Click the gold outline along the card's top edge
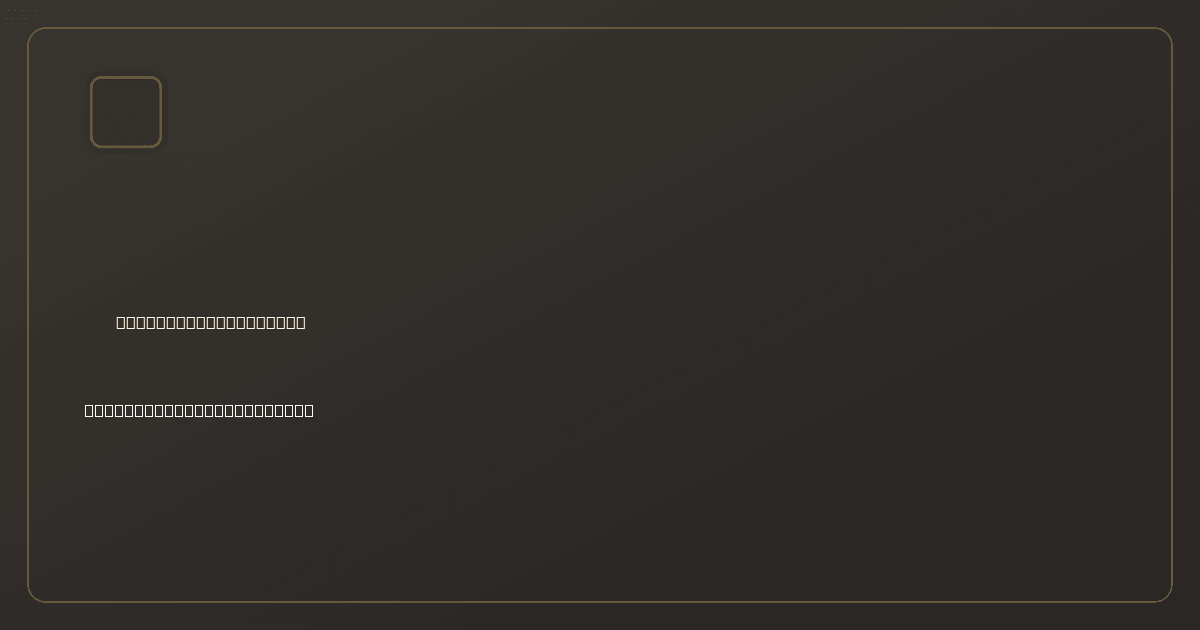 tap(600, 28)
